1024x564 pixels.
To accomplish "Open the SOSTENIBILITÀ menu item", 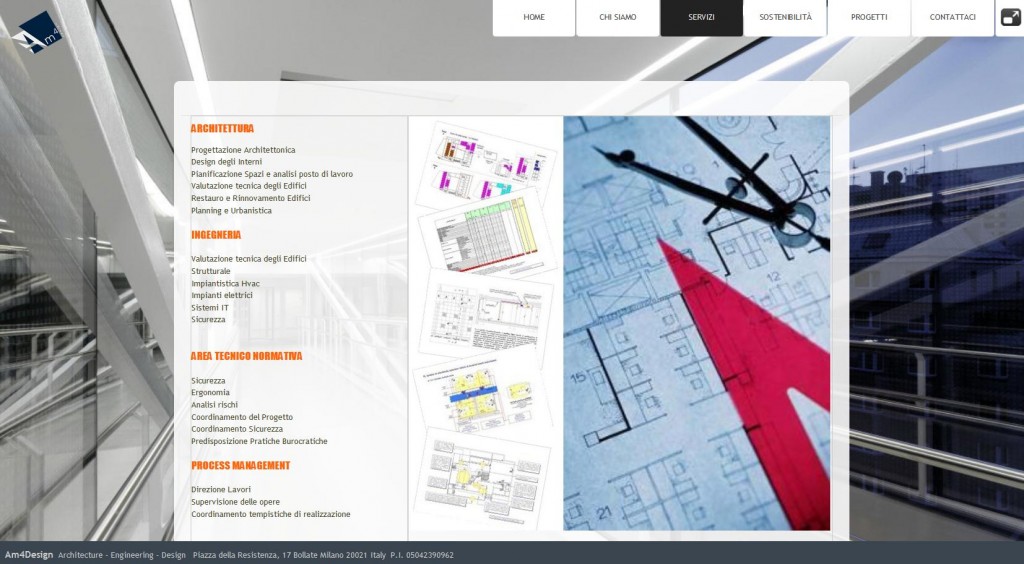I will tap(785, 17).
